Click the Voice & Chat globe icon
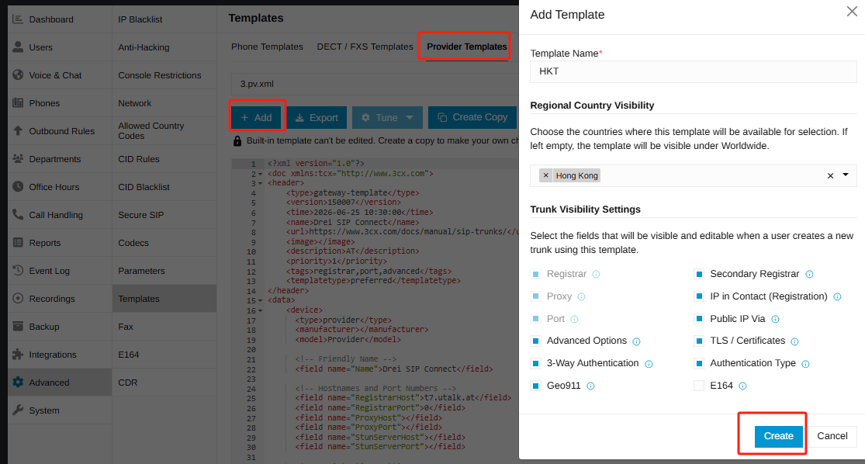Image resolution: width=865 pixels, height=464 pixels. (18, 75)
